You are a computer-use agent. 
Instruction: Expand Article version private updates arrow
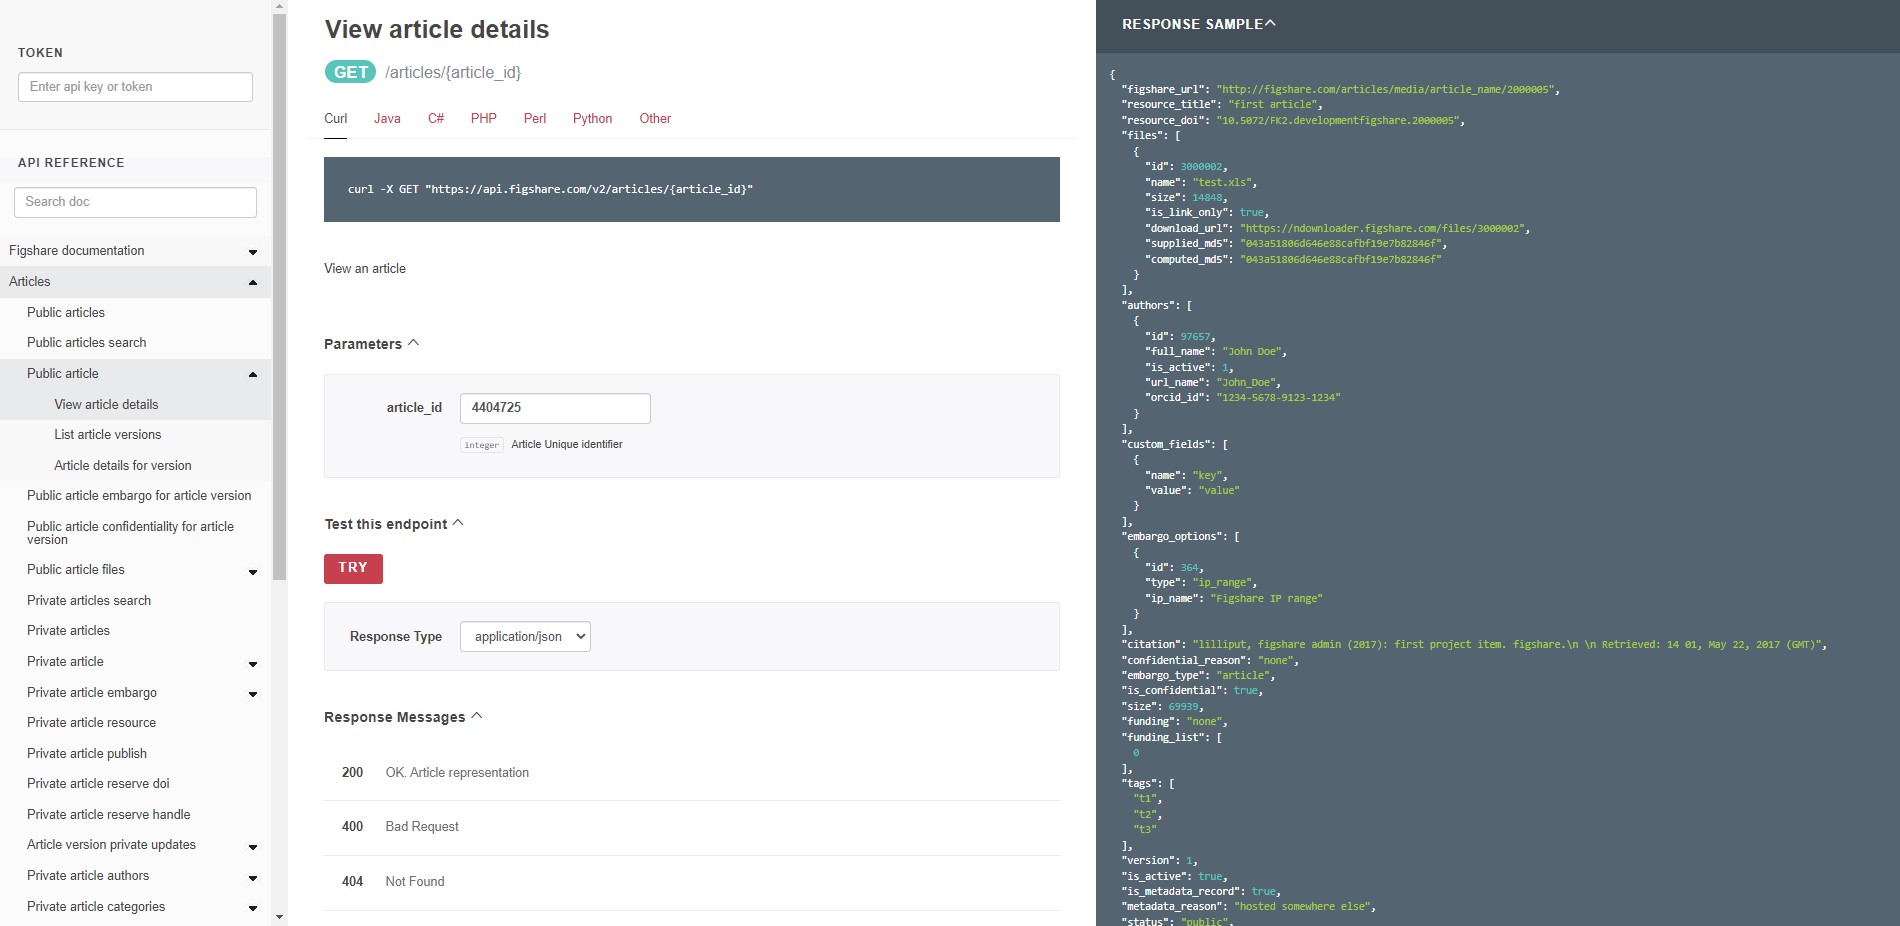tap(253, 847)
